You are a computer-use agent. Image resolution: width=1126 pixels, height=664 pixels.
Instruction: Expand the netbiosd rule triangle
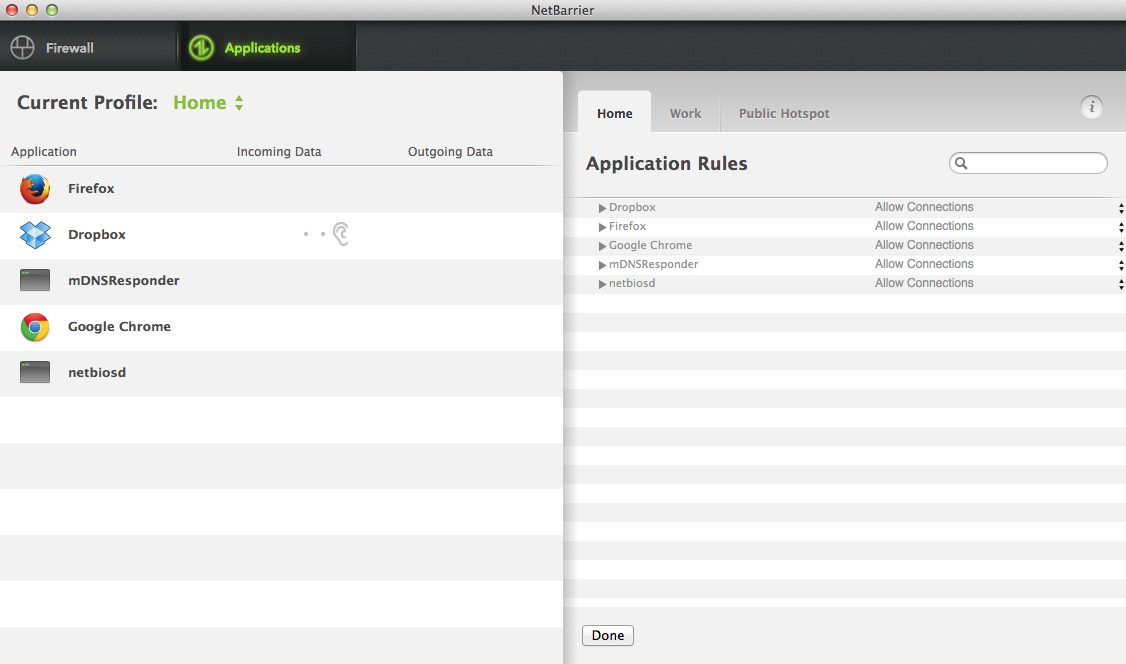coord(602,284)
